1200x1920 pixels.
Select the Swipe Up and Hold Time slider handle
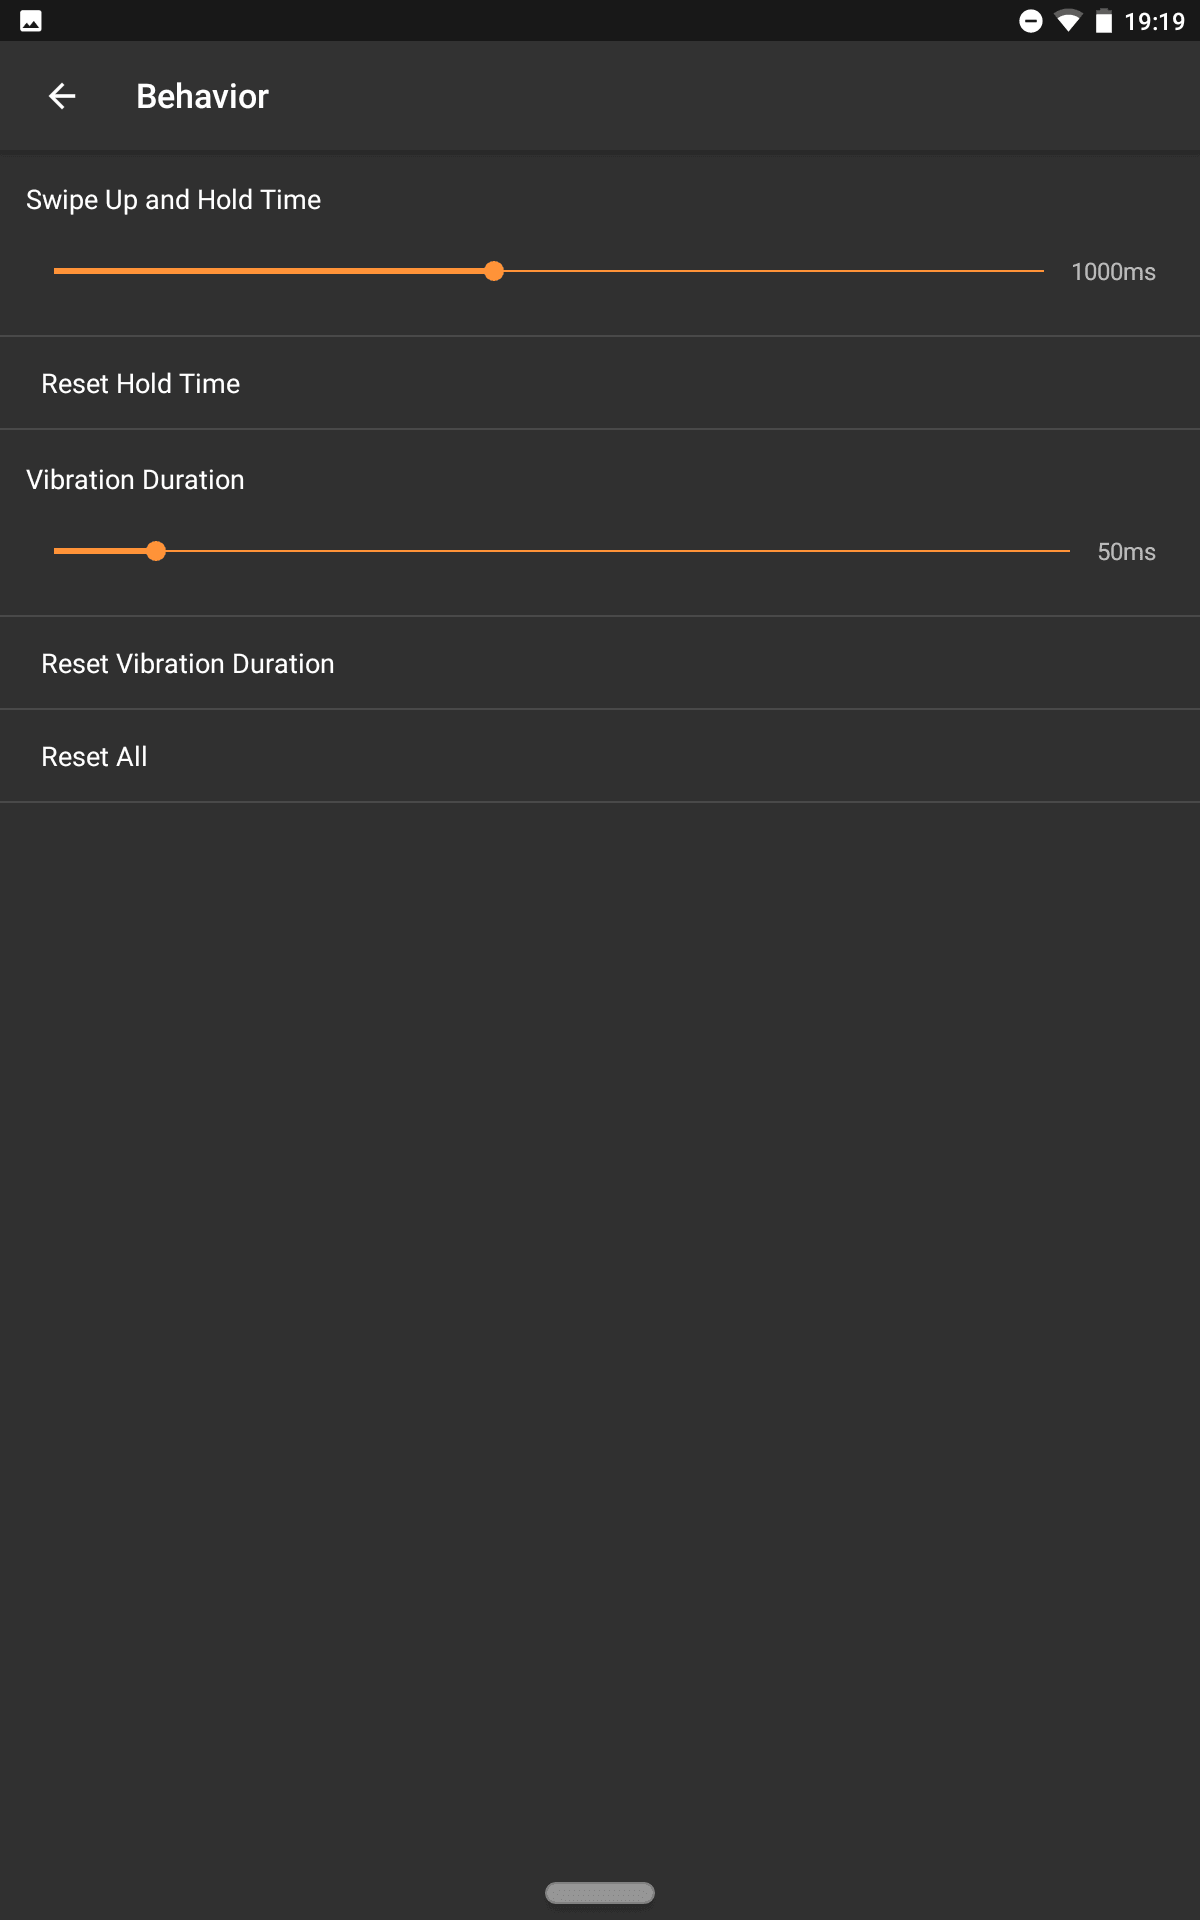(494, 271)
